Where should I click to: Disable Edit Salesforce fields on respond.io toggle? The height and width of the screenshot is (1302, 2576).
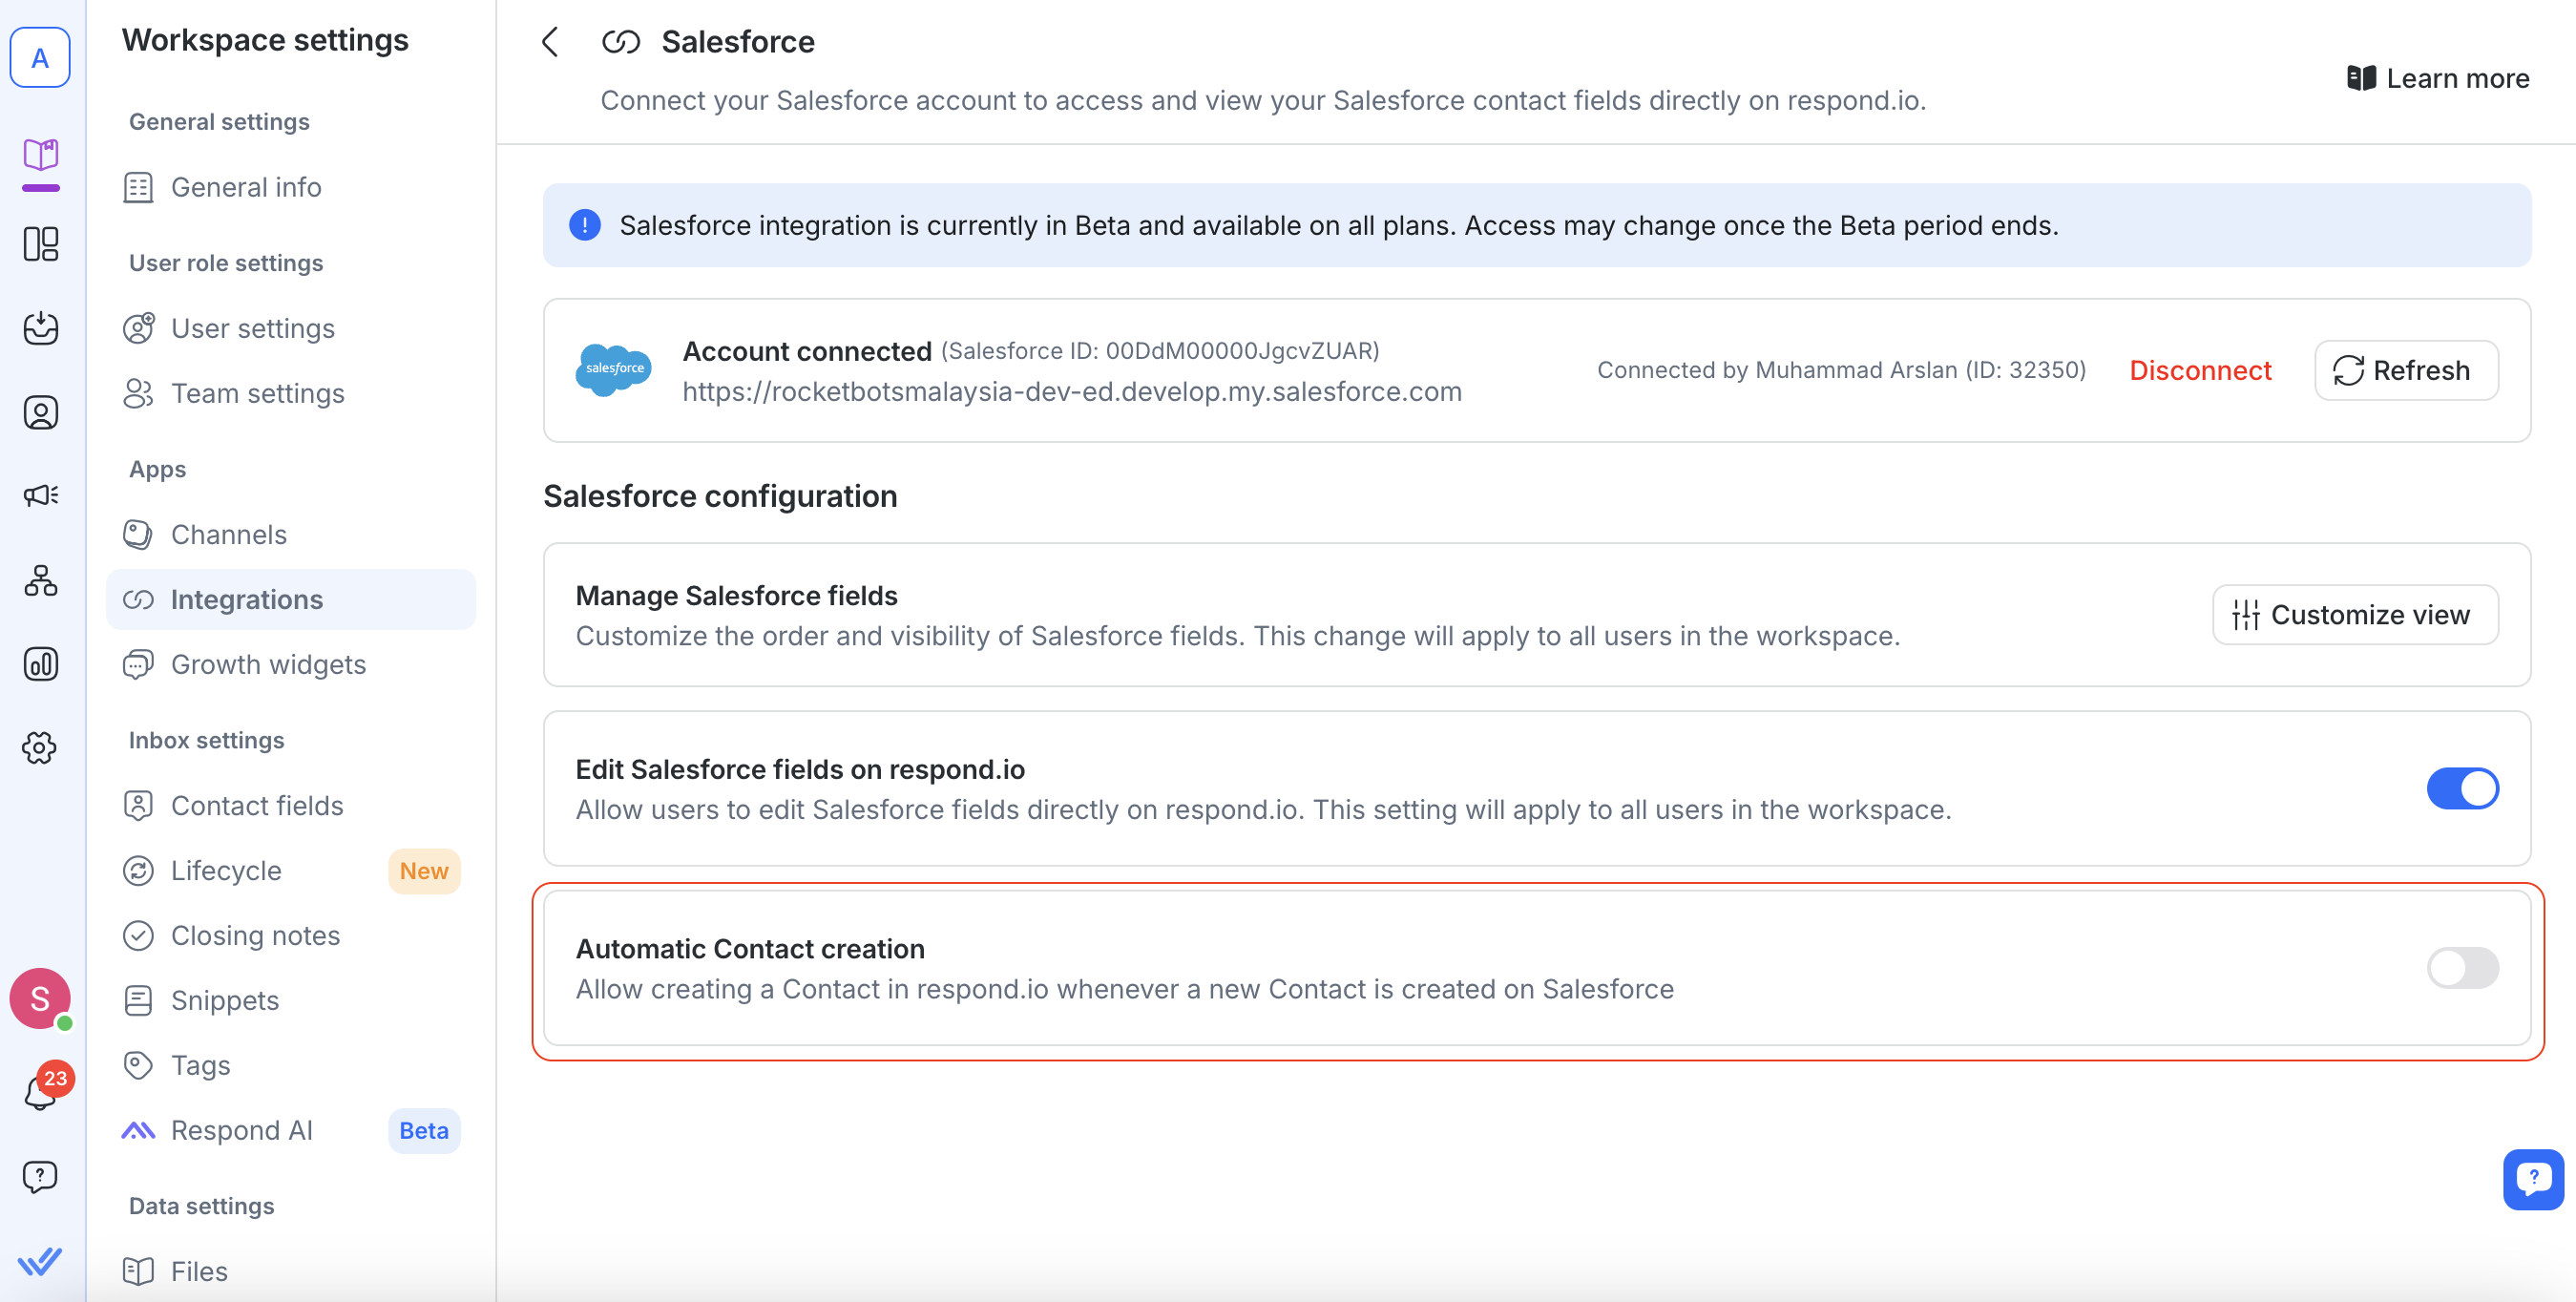coord(2461,788)
